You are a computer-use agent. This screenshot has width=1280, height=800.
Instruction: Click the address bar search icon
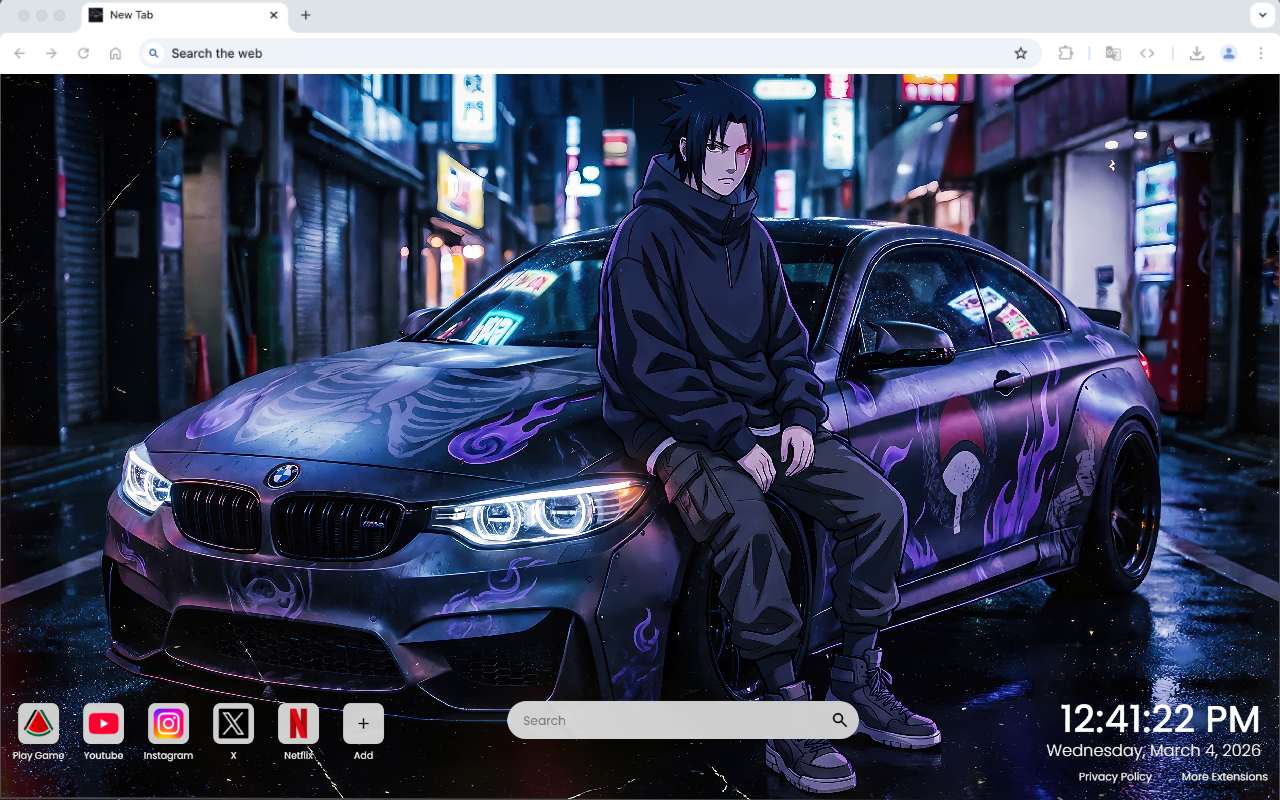pos(153,53)
